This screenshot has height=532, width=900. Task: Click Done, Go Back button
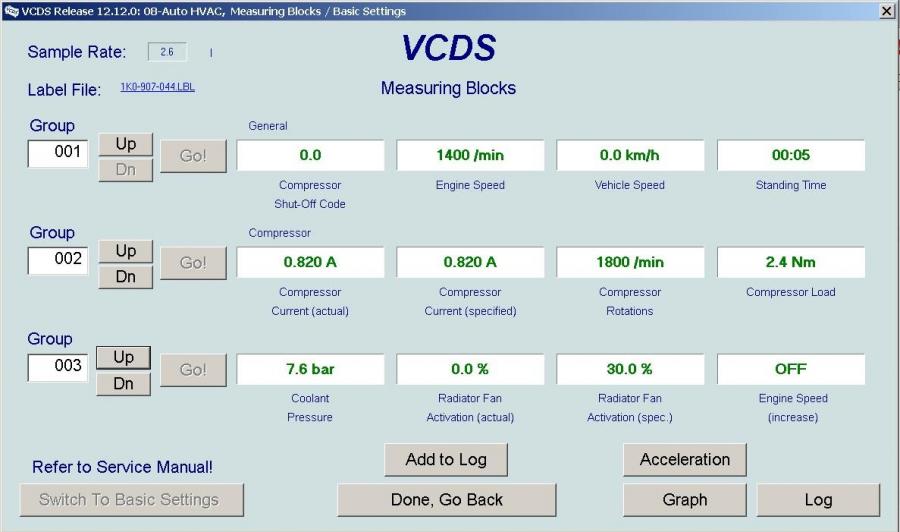pos(446,500)
